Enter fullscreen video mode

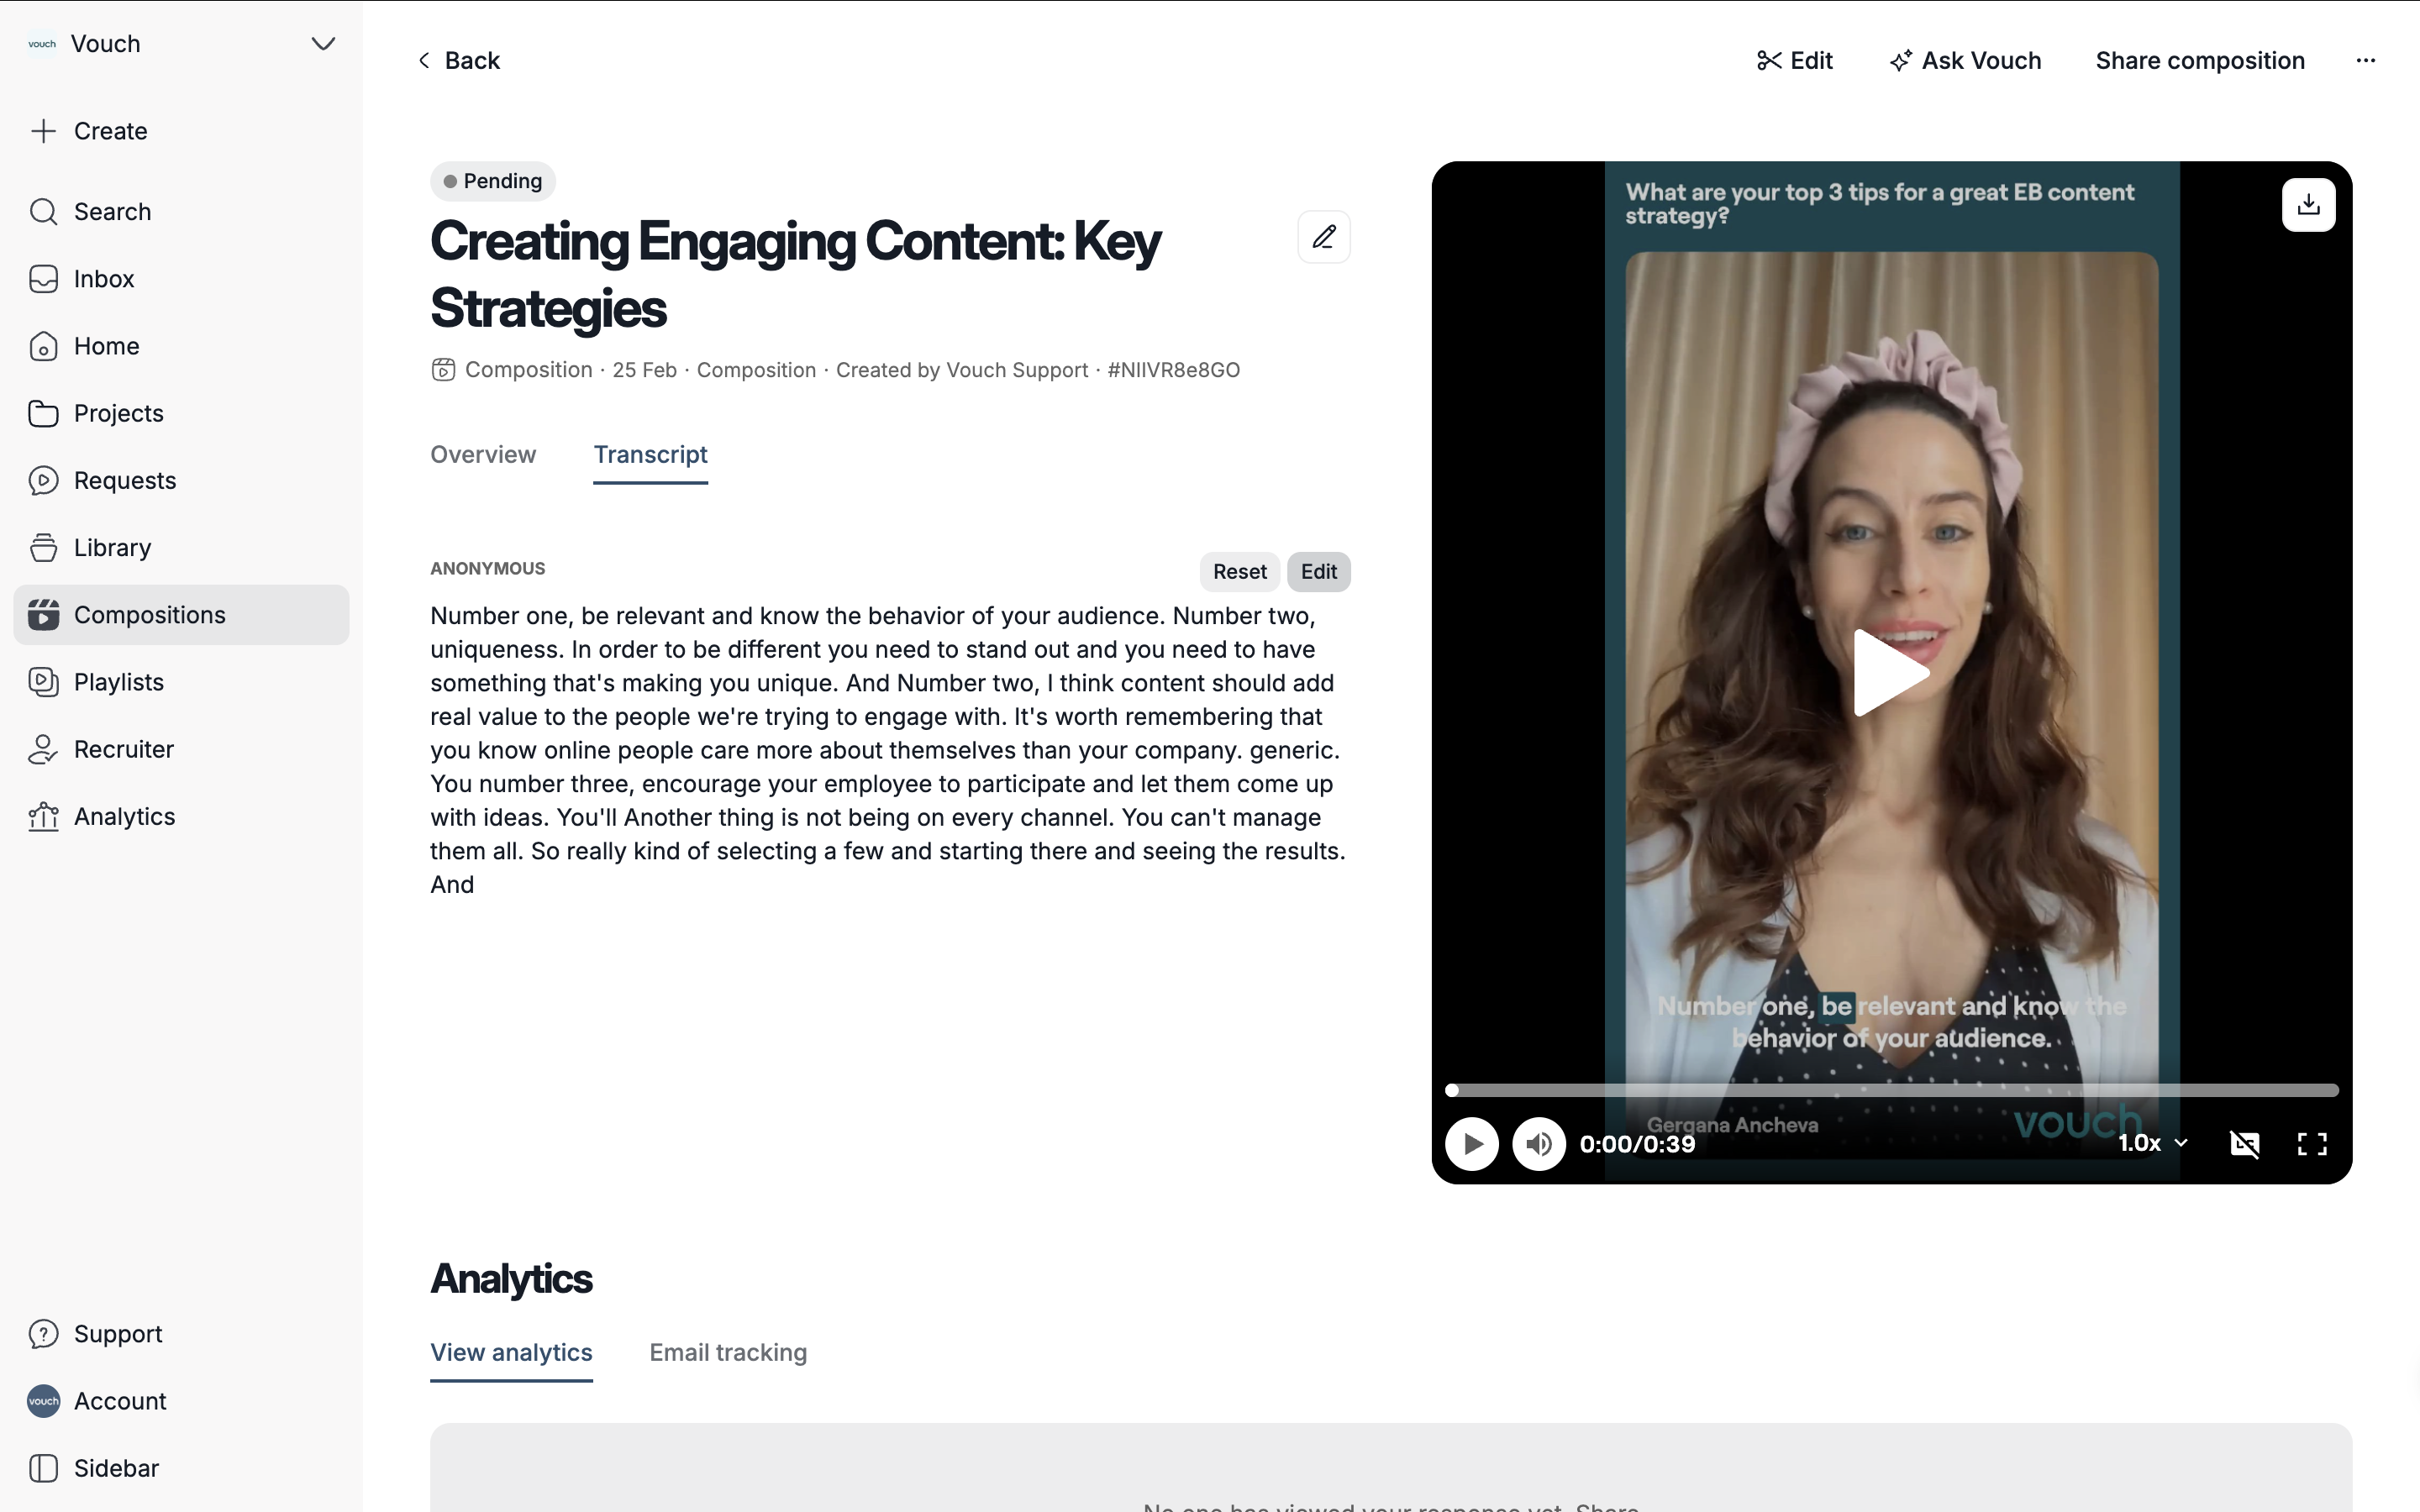[x=2311, y=1143]
